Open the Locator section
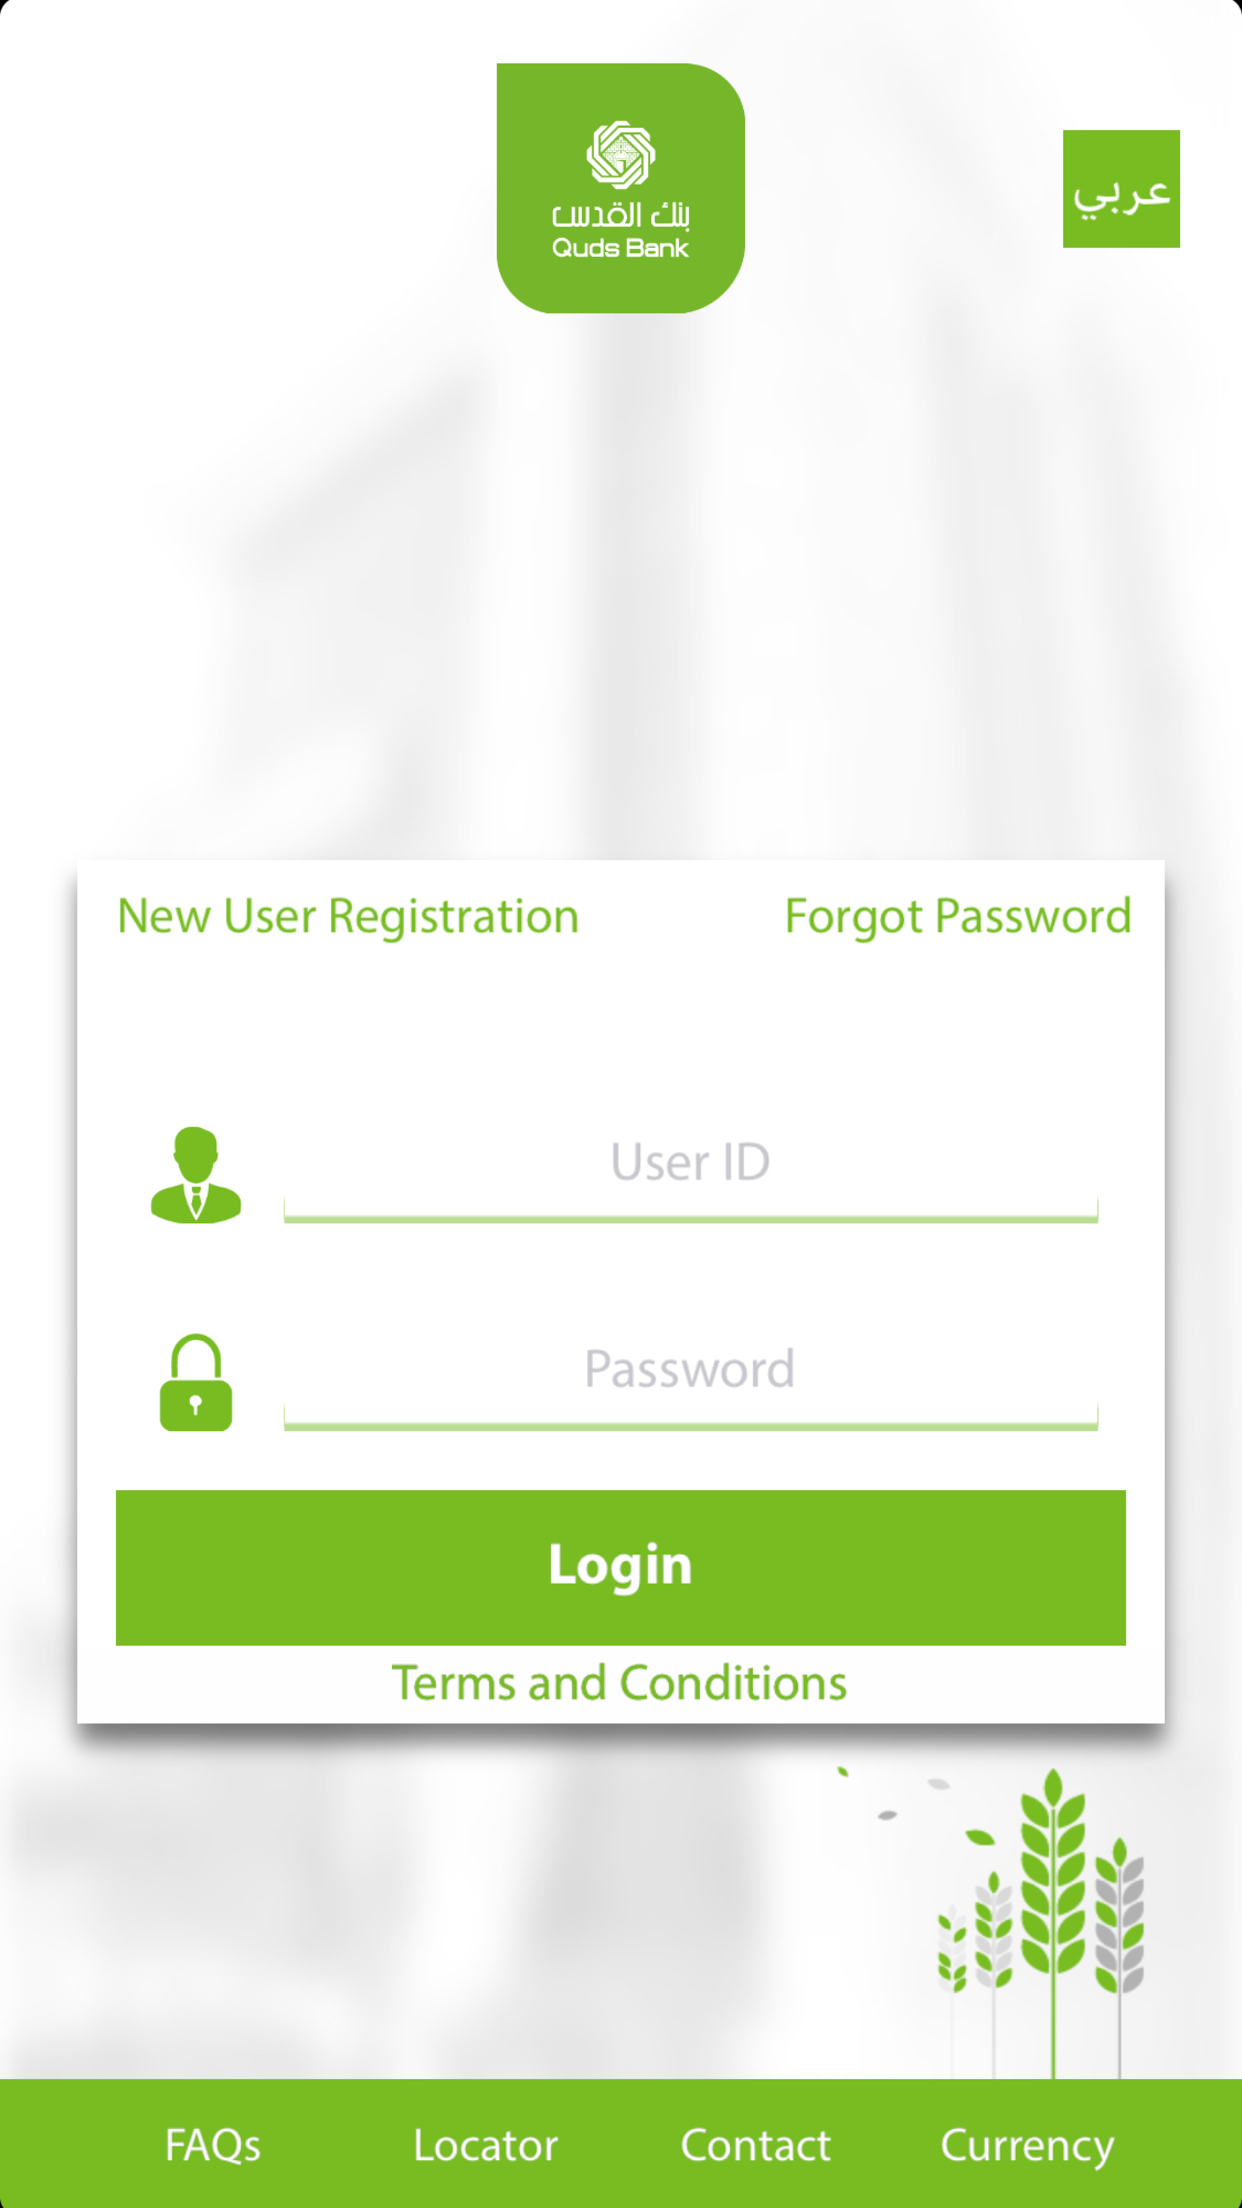 tap(485, 2143)
